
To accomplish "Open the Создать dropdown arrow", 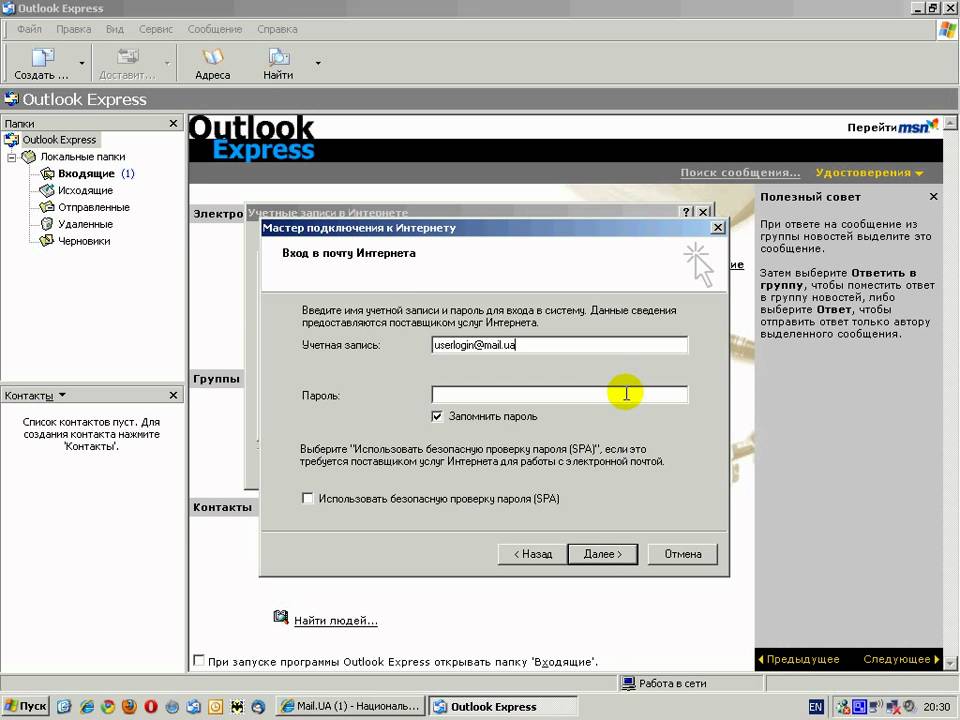I will tap(81, 63).
